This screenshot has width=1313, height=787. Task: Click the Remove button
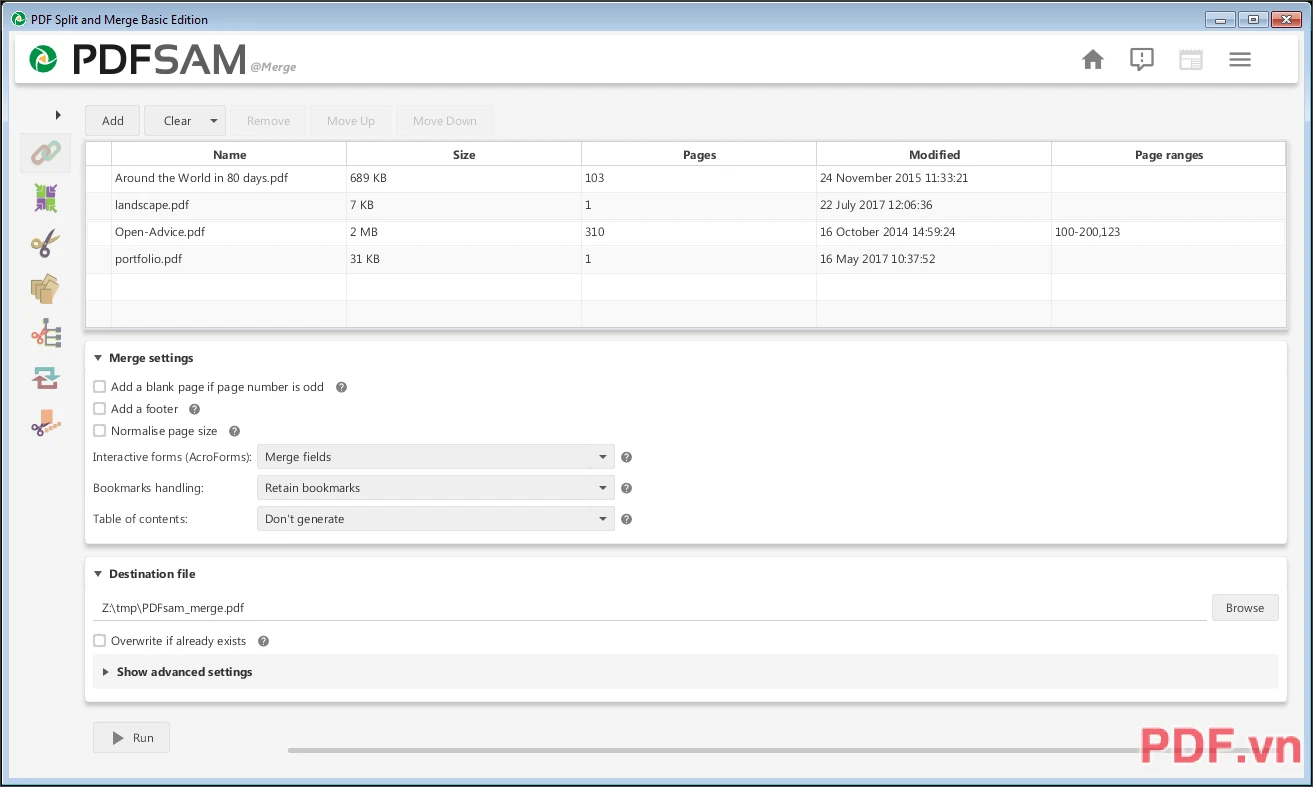[268, 121]
